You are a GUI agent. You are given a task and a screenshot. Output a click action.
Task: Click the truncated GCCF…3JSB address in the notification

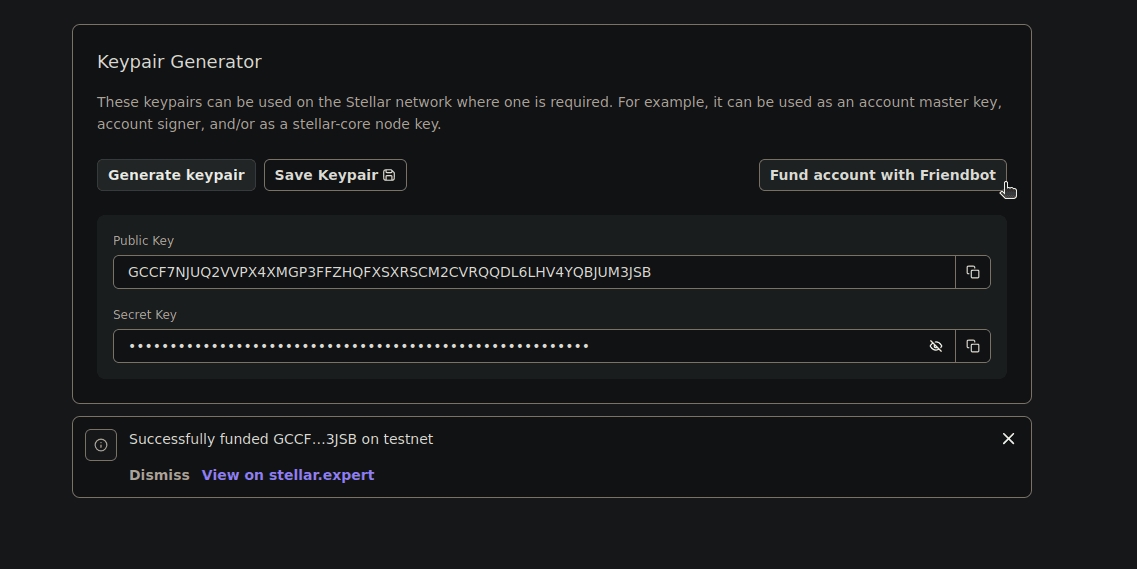point(314,439)
